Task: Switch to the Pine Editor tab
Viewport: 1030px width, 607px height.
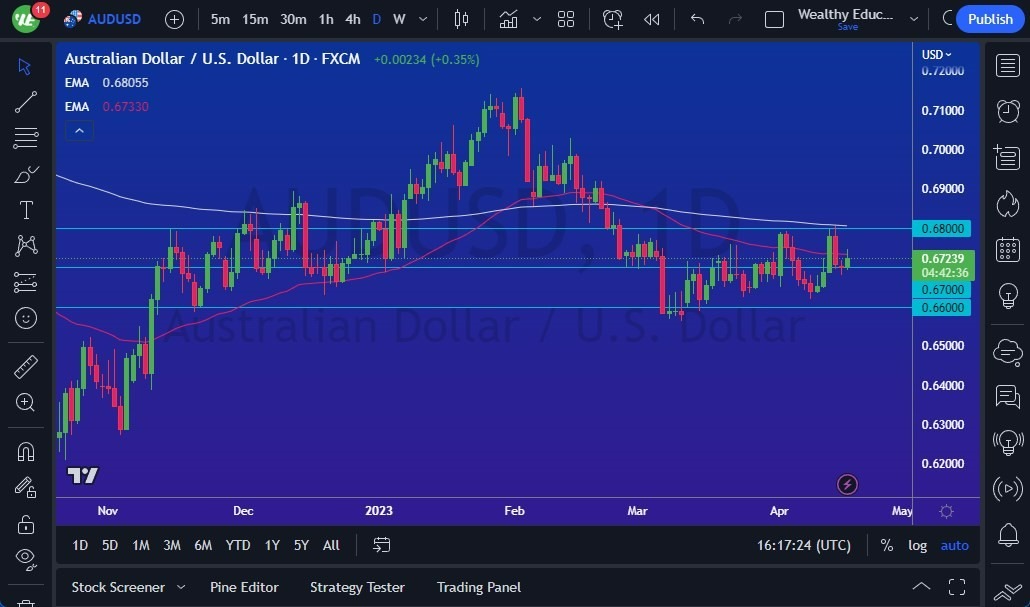Action: coord(244,587)
